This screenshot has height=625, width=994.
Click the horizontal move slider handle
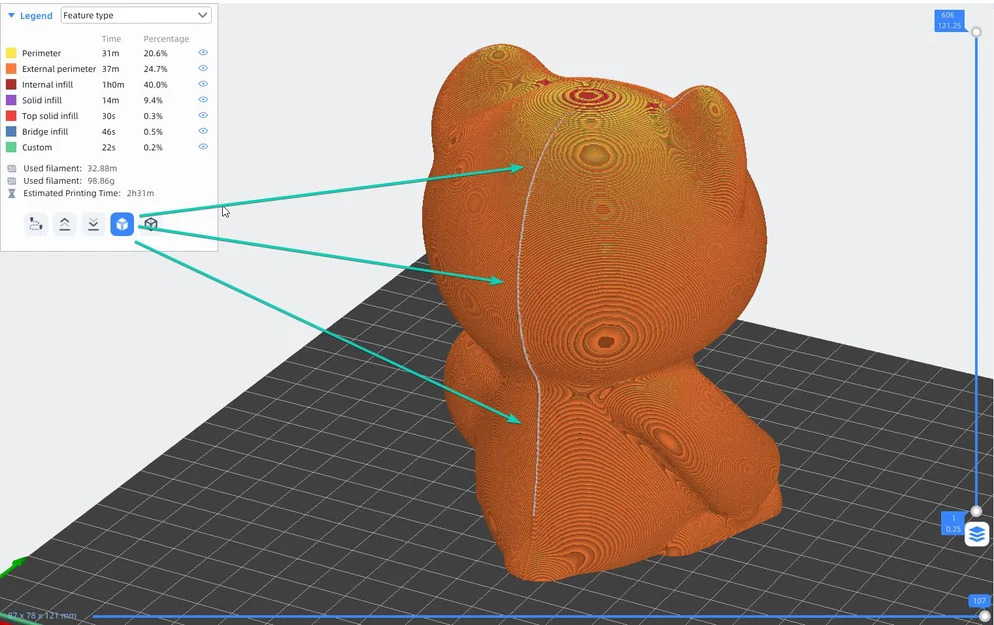(x=984, y=616)
